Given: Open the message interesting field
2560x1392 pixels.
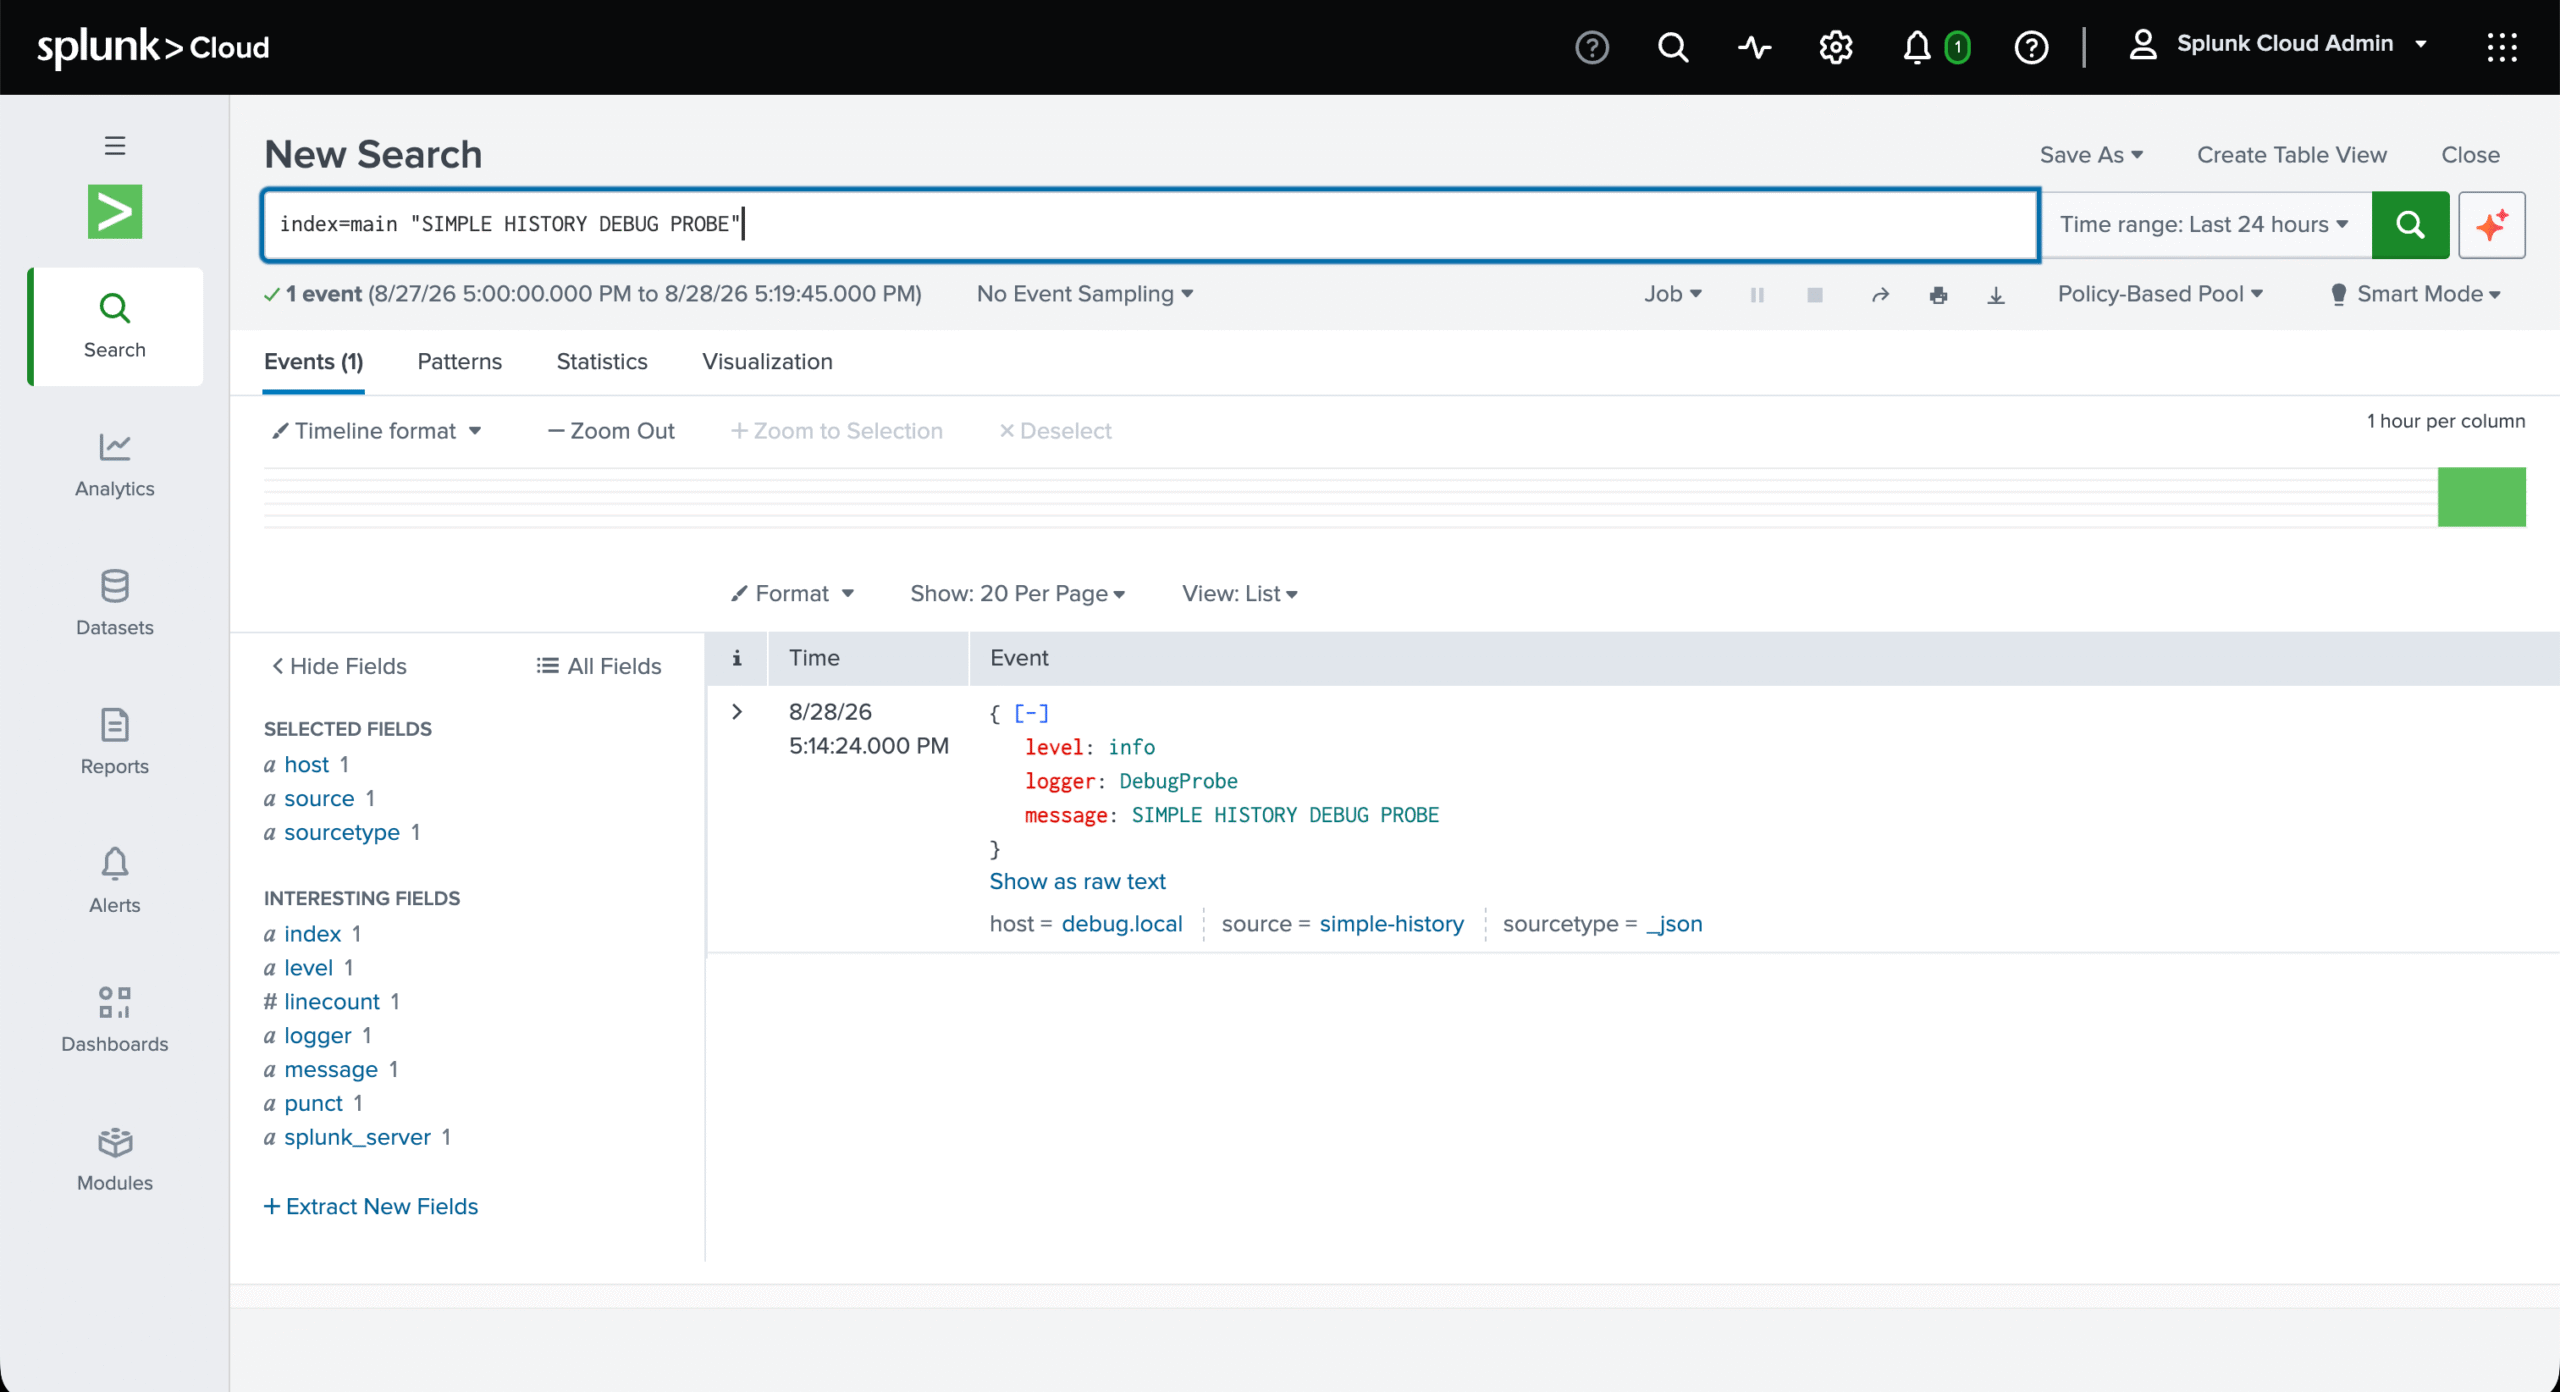Looking at the screenshot, I should point(330,1070).
